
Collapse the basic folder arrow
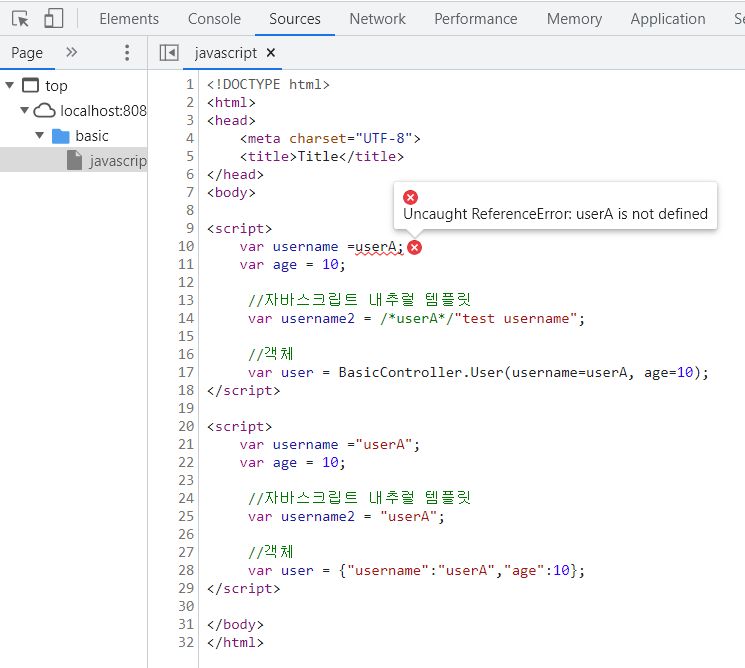tap(40, 135)
